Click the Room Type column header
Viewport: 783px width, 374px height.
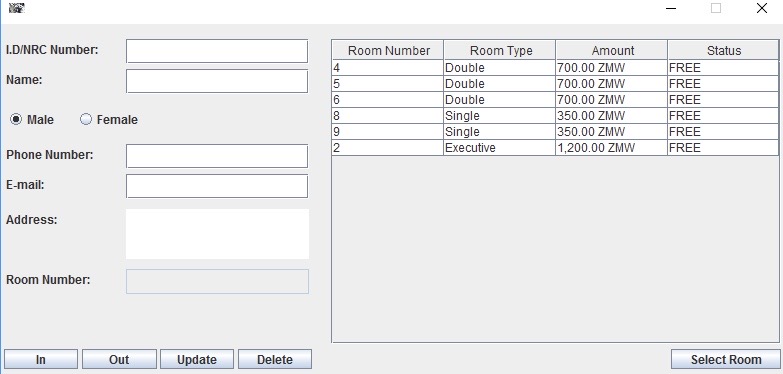tap(500, 50)
